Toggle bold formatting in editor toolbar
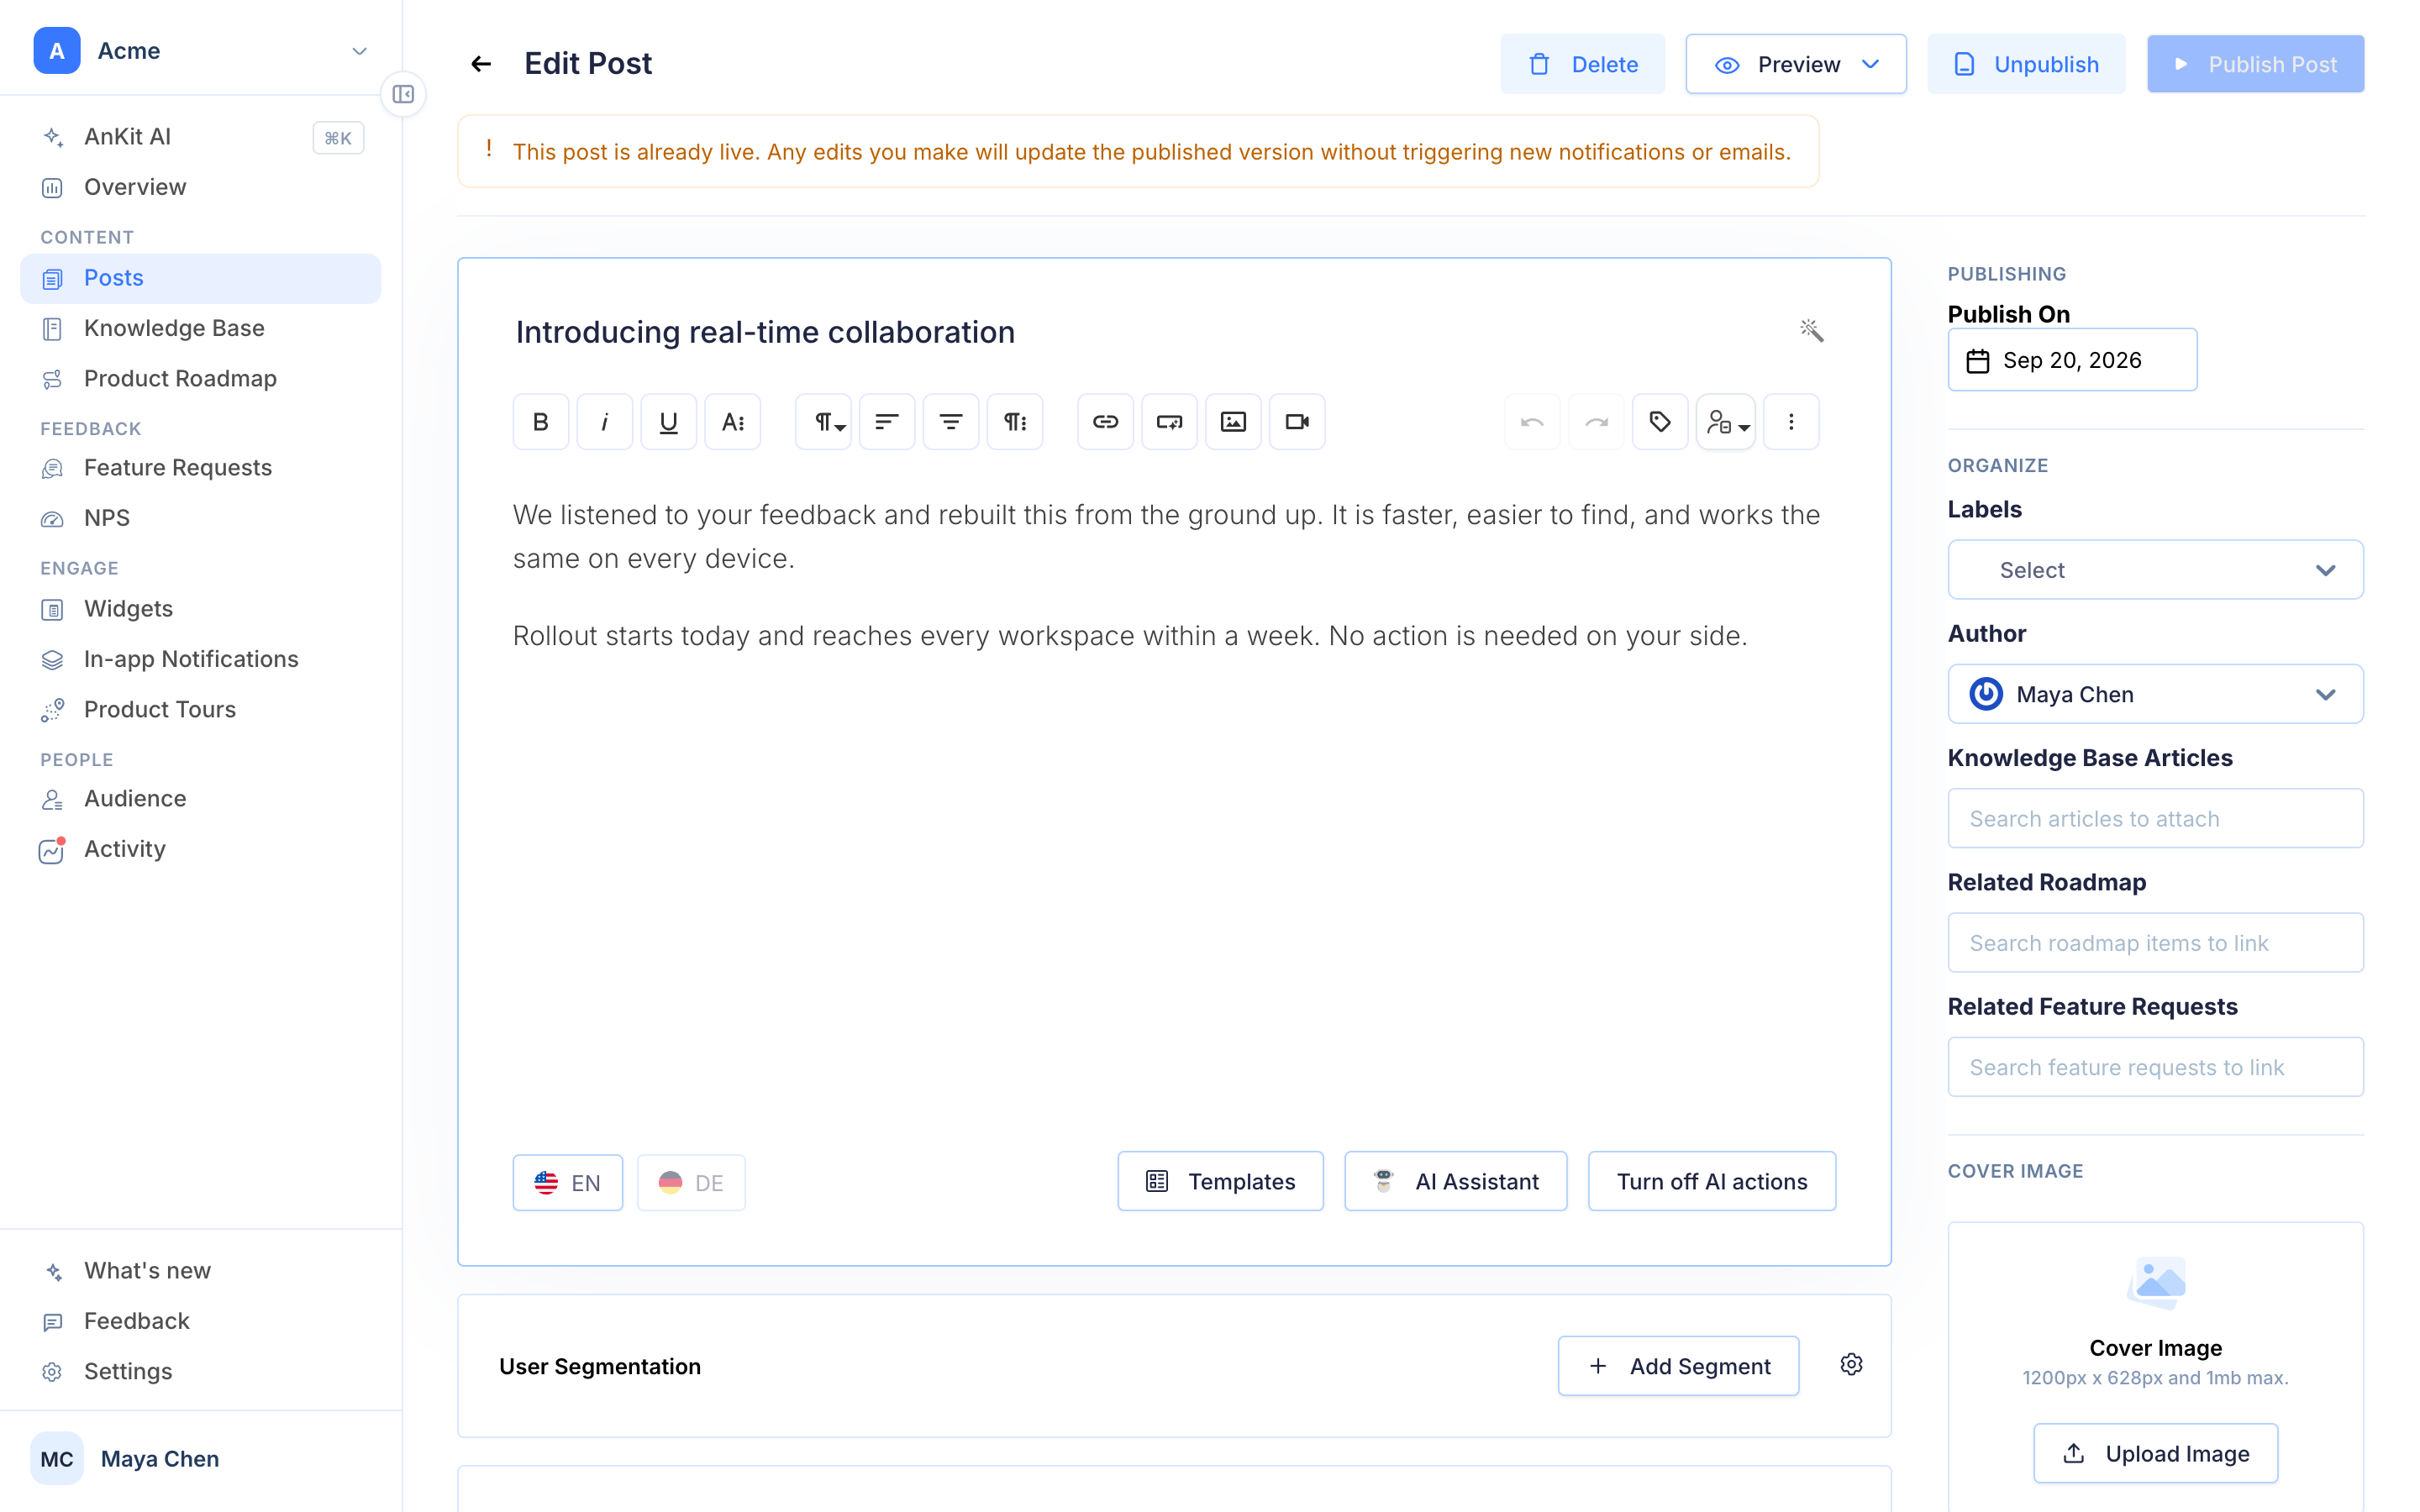Viewport: 2420px width, 1512px height. pos(540,422)
